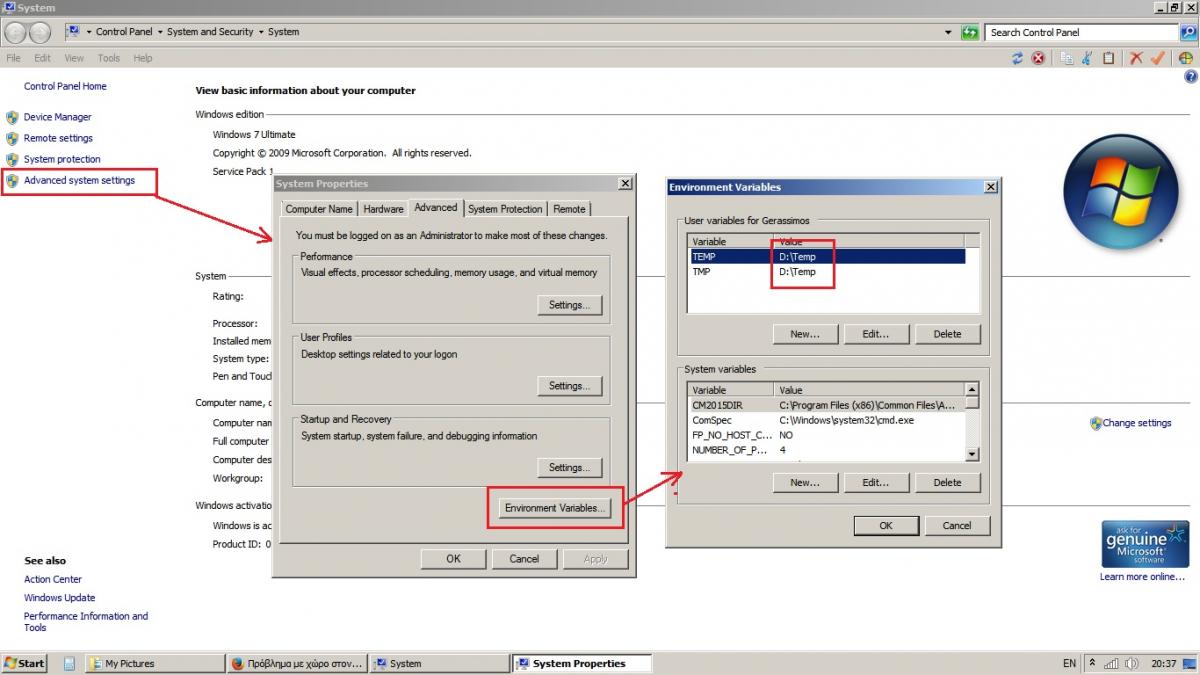This screenshot has width=1200, height=675.
Task: Click OK in Environment Variables dialog
Action: tap(885, 525)
